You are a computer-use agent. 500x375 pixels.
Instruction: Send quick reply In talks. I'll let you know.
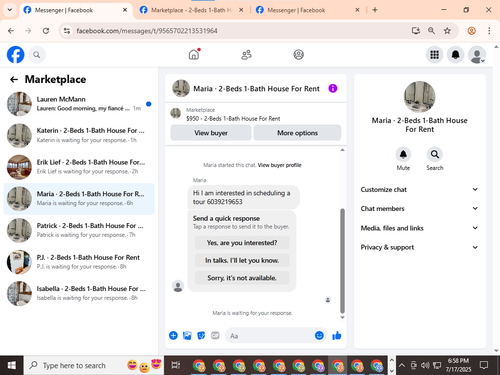coord(242,260)
